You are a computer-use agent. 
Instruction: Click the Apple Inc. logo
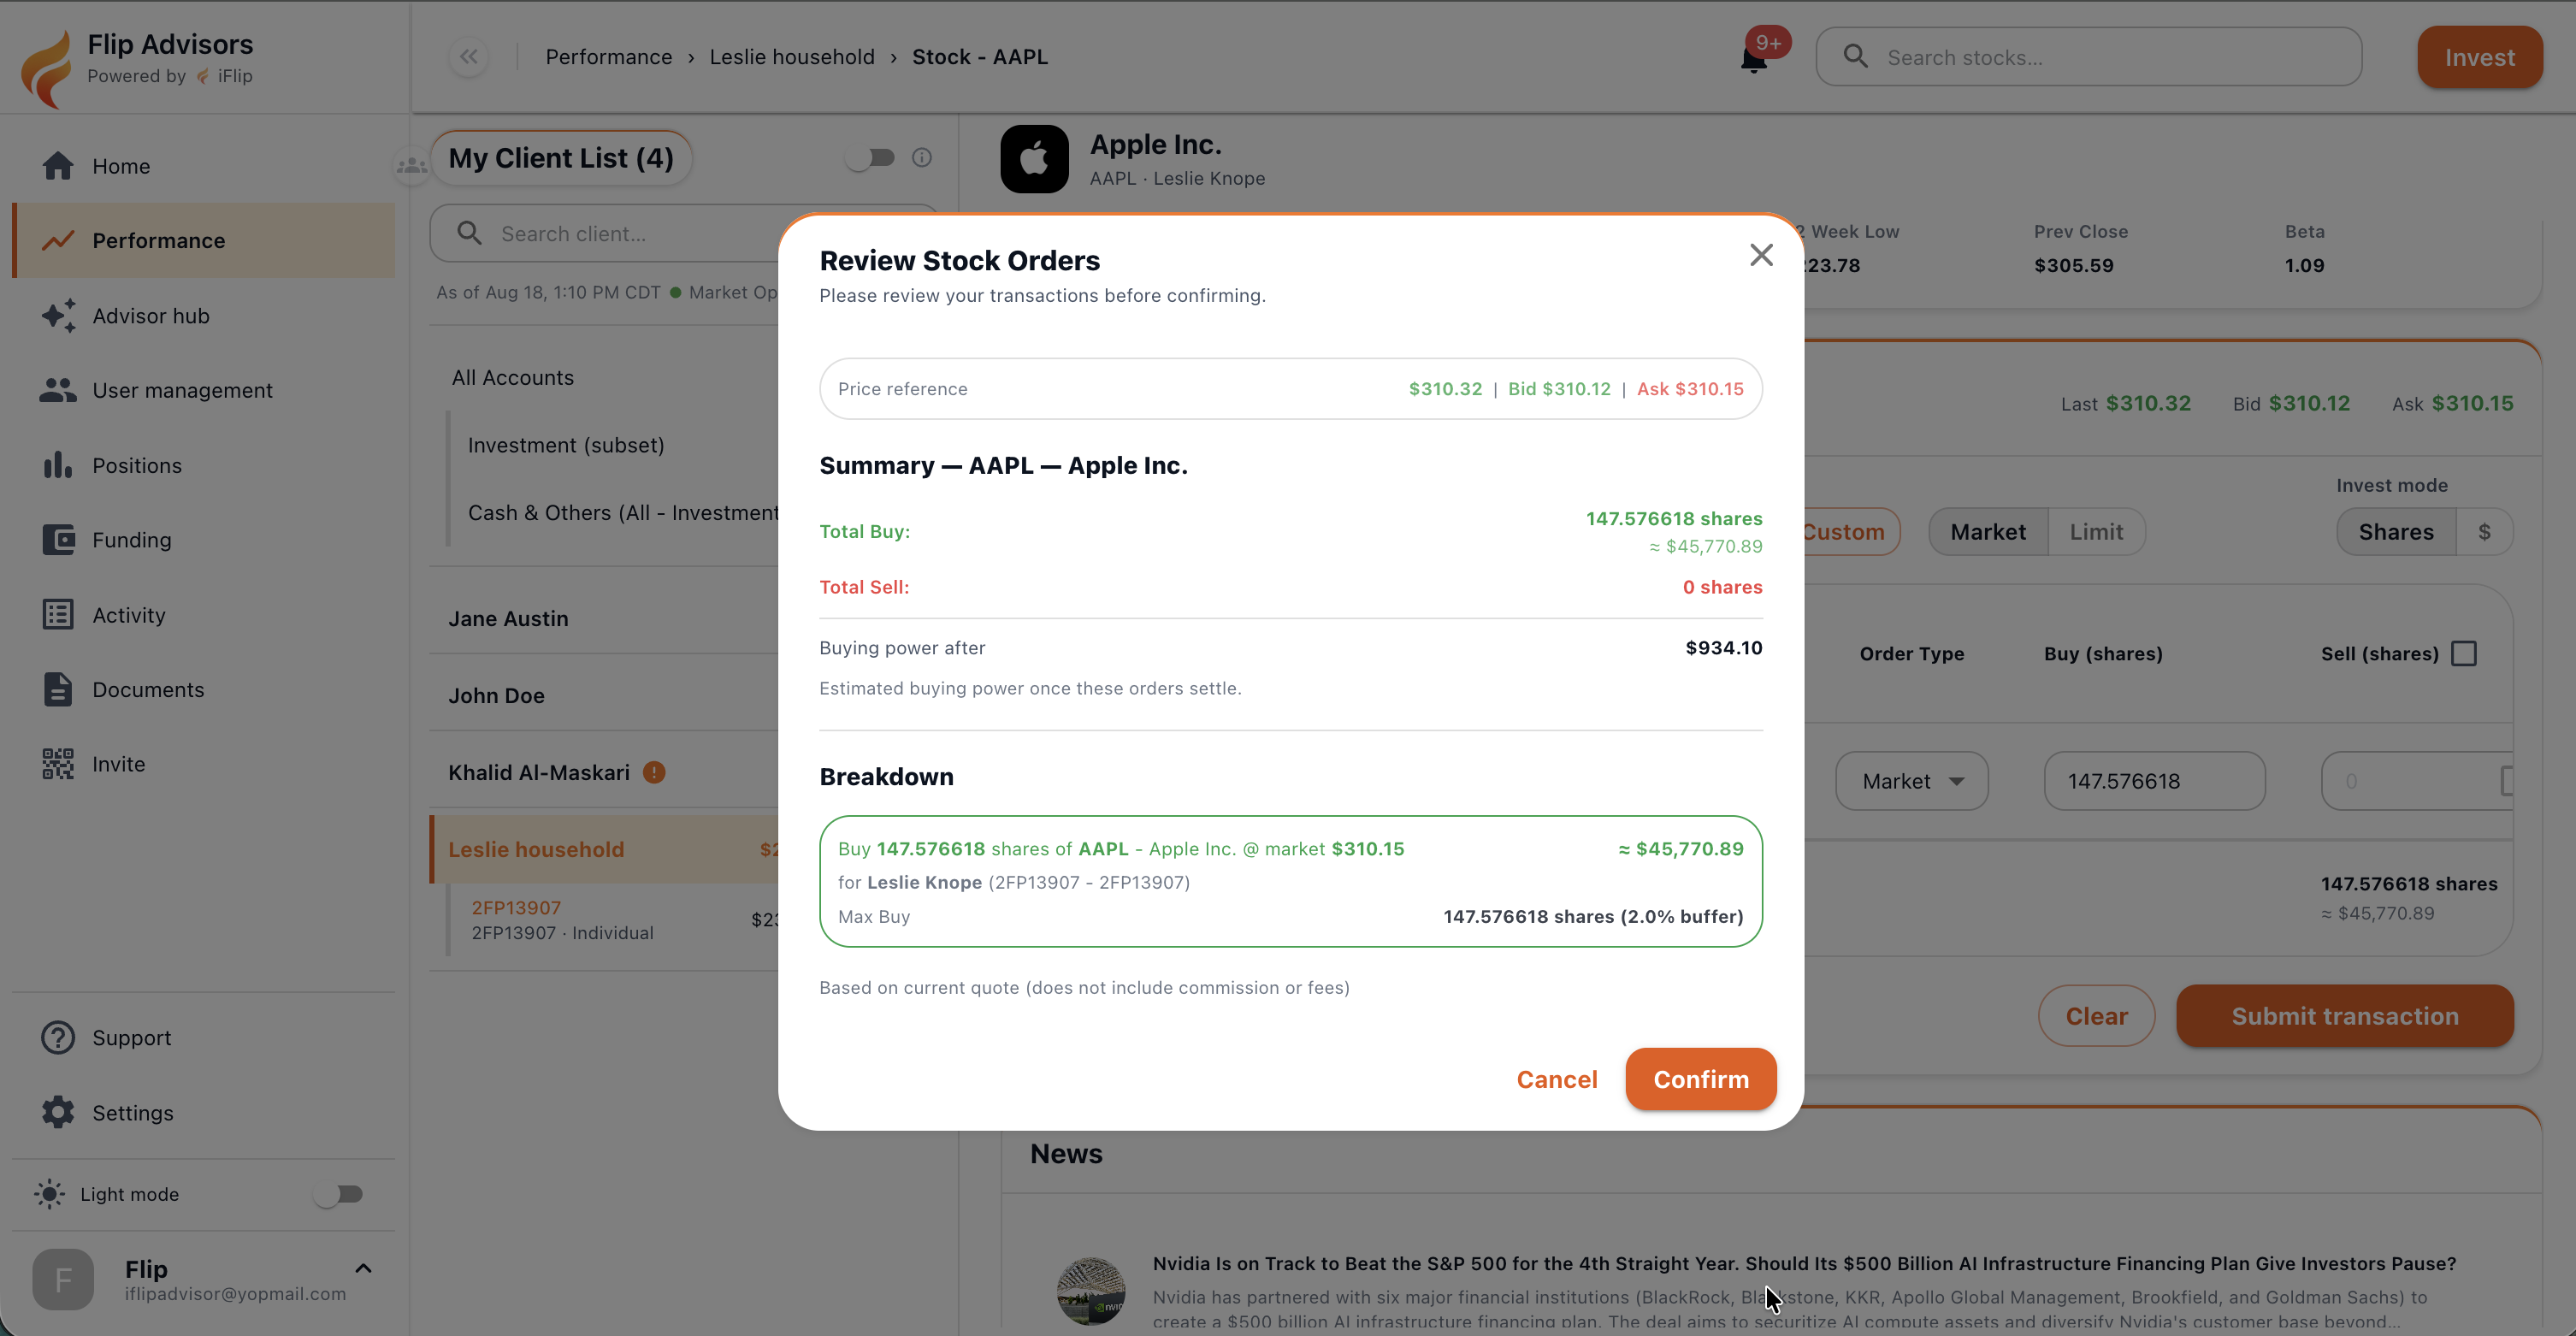(1035, 159)
